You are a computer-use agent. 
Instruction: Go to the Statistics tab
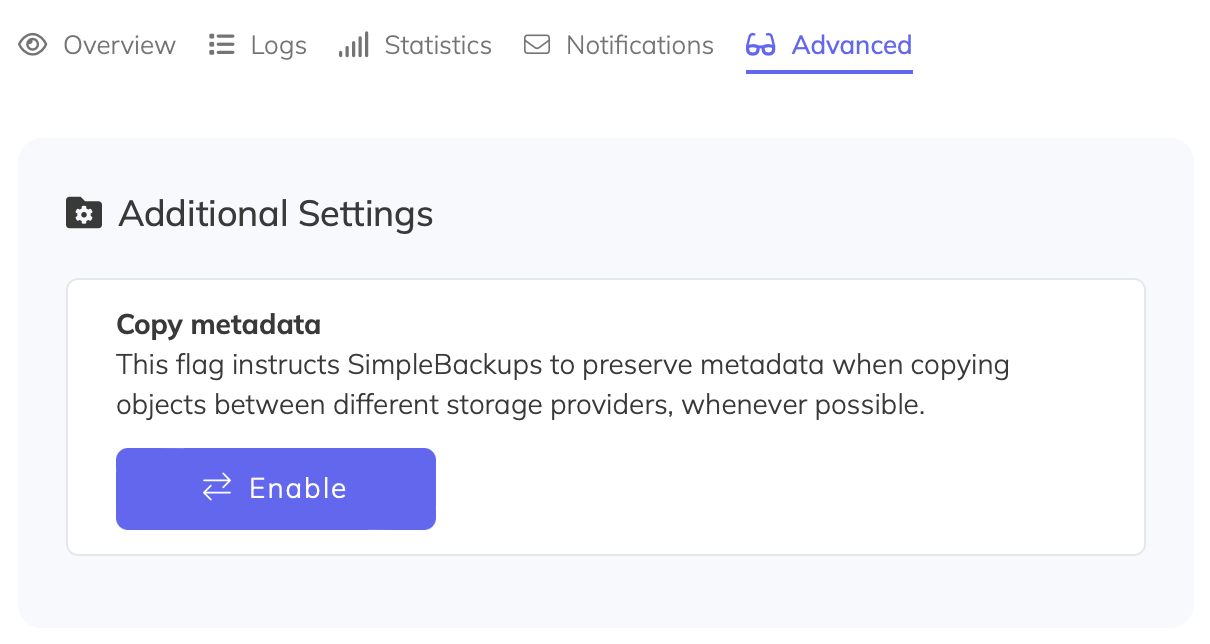pos(437,44)
